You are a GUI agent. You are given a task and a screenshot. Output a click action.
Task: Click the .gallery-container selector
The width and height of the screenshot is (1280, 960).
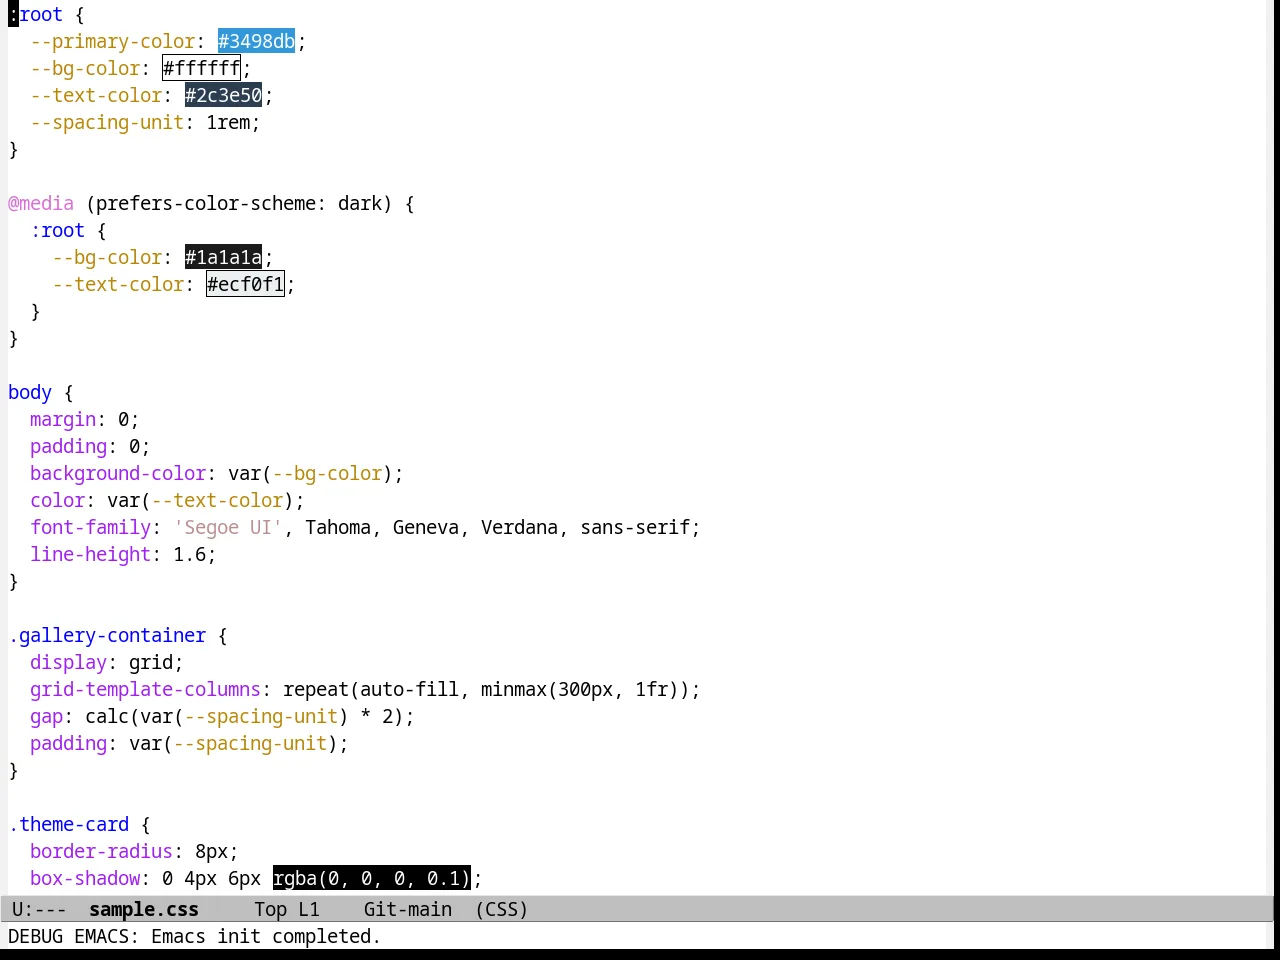(107, 635)
